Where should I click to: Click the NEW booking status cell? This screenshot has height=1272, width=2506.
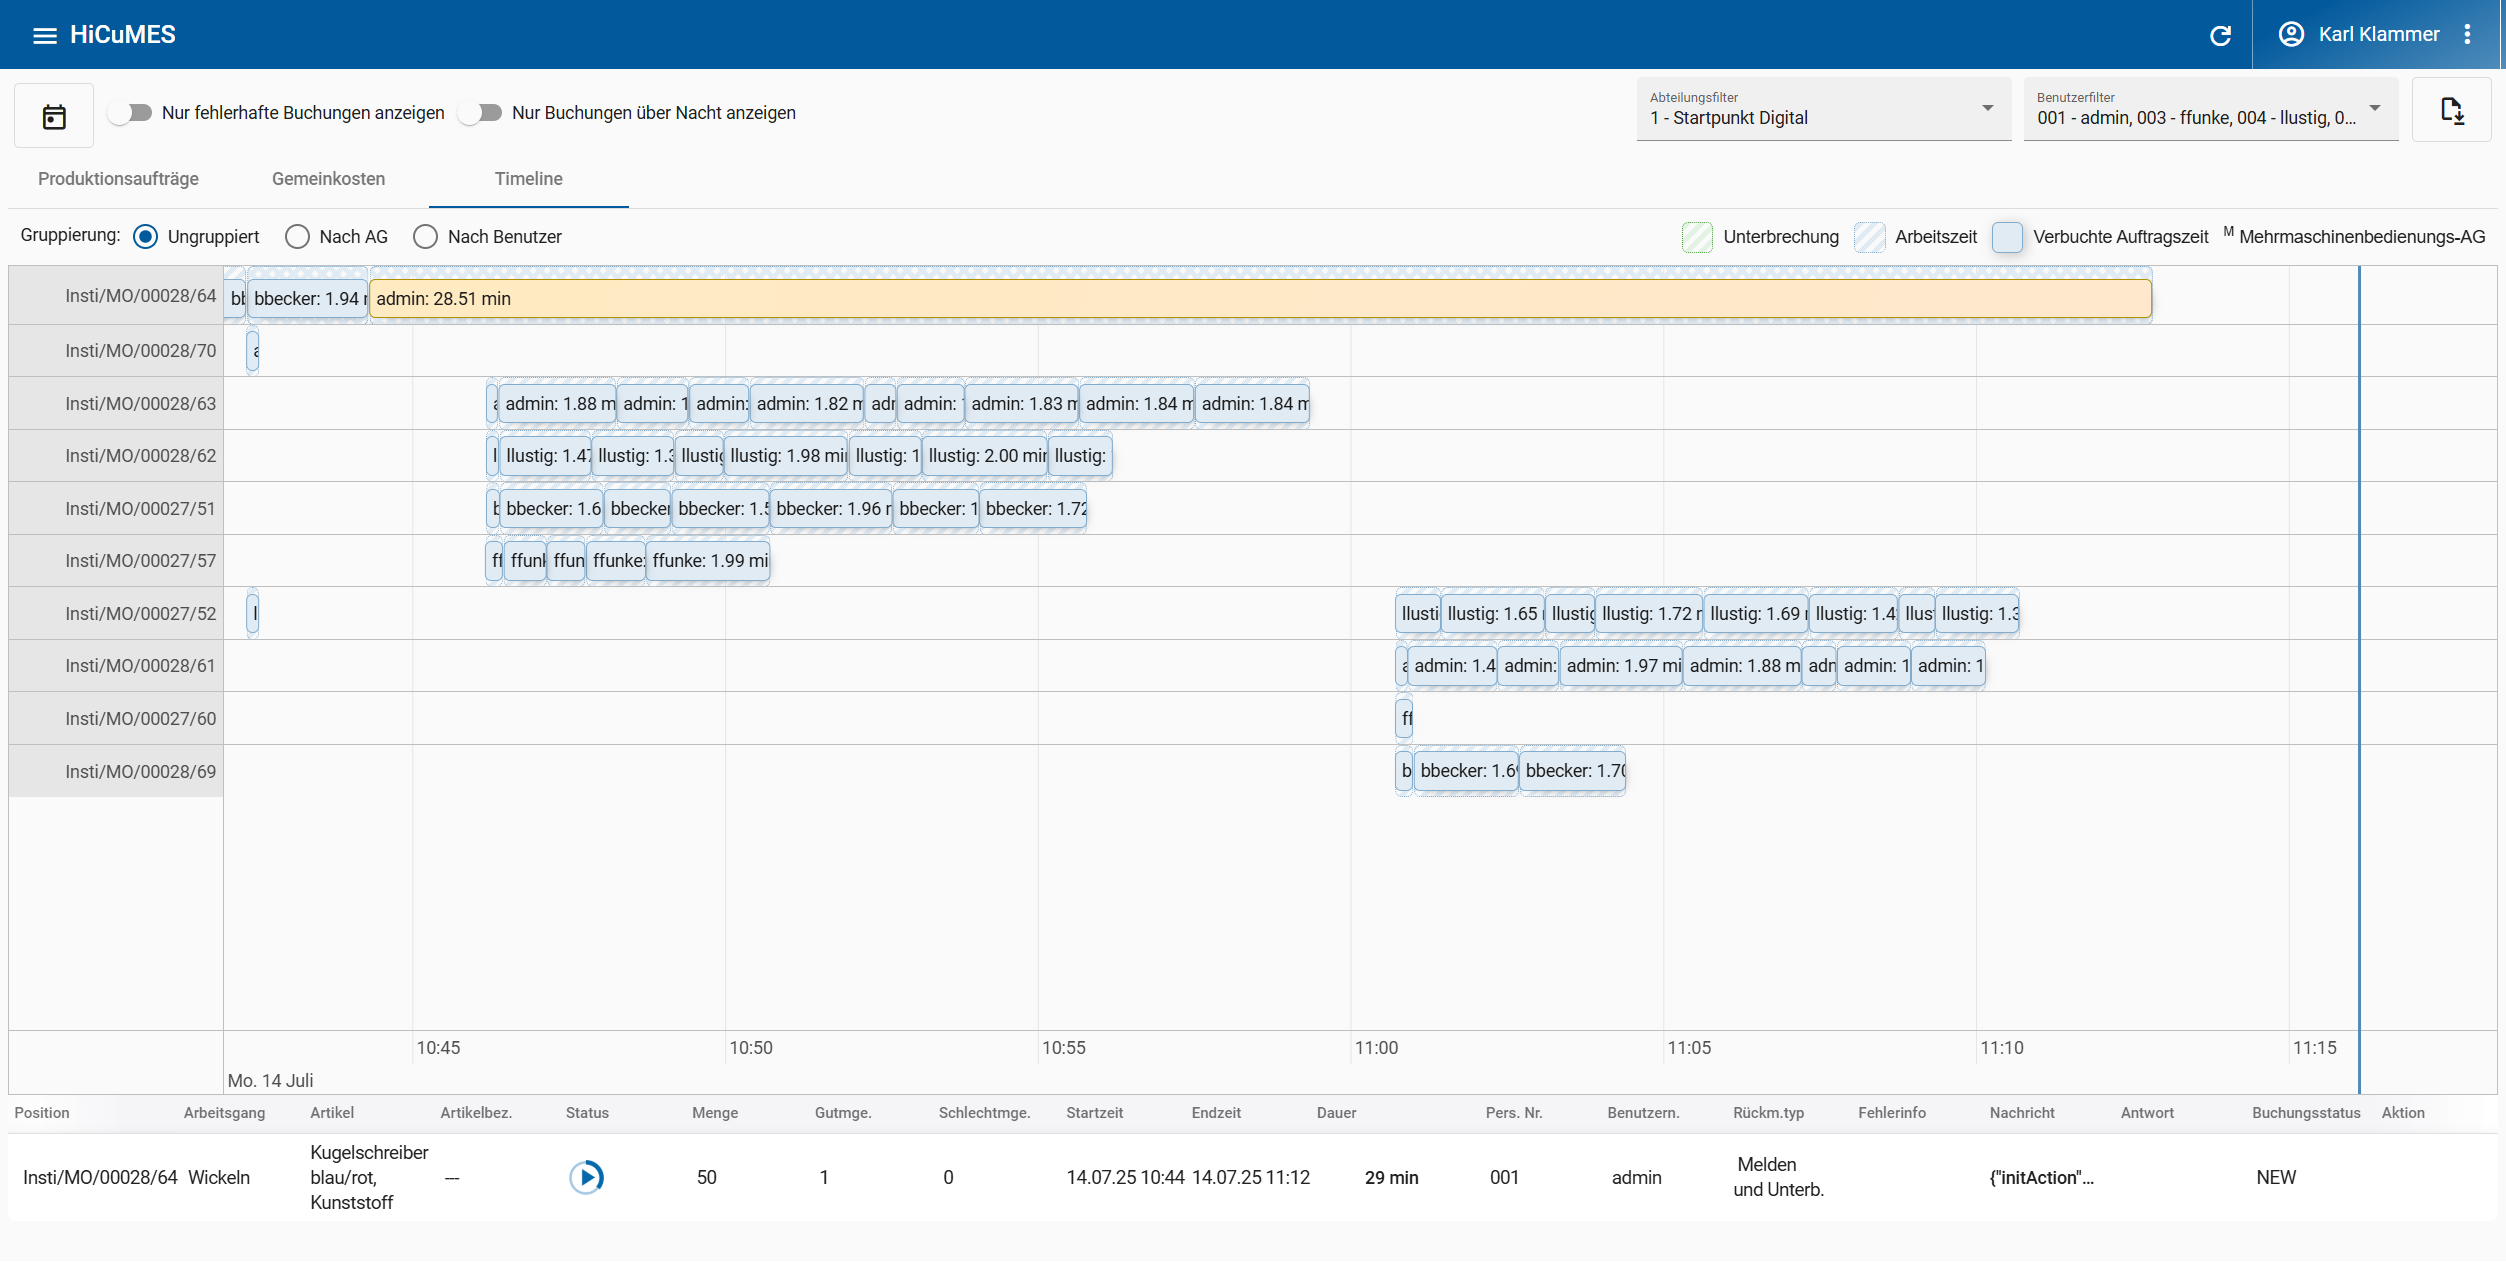pos(2276,1178)
